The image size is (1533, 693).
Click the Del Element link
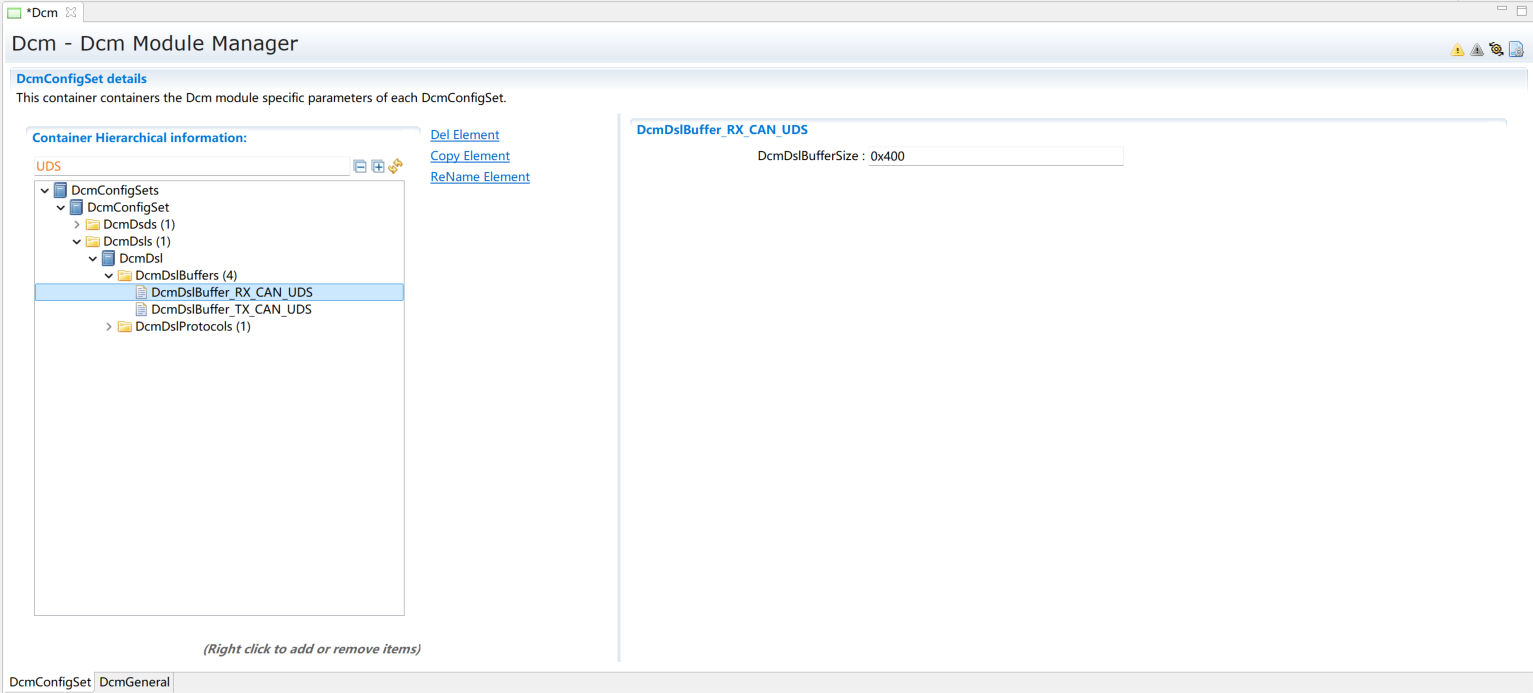pyautogui.click(x=464, y=135)
